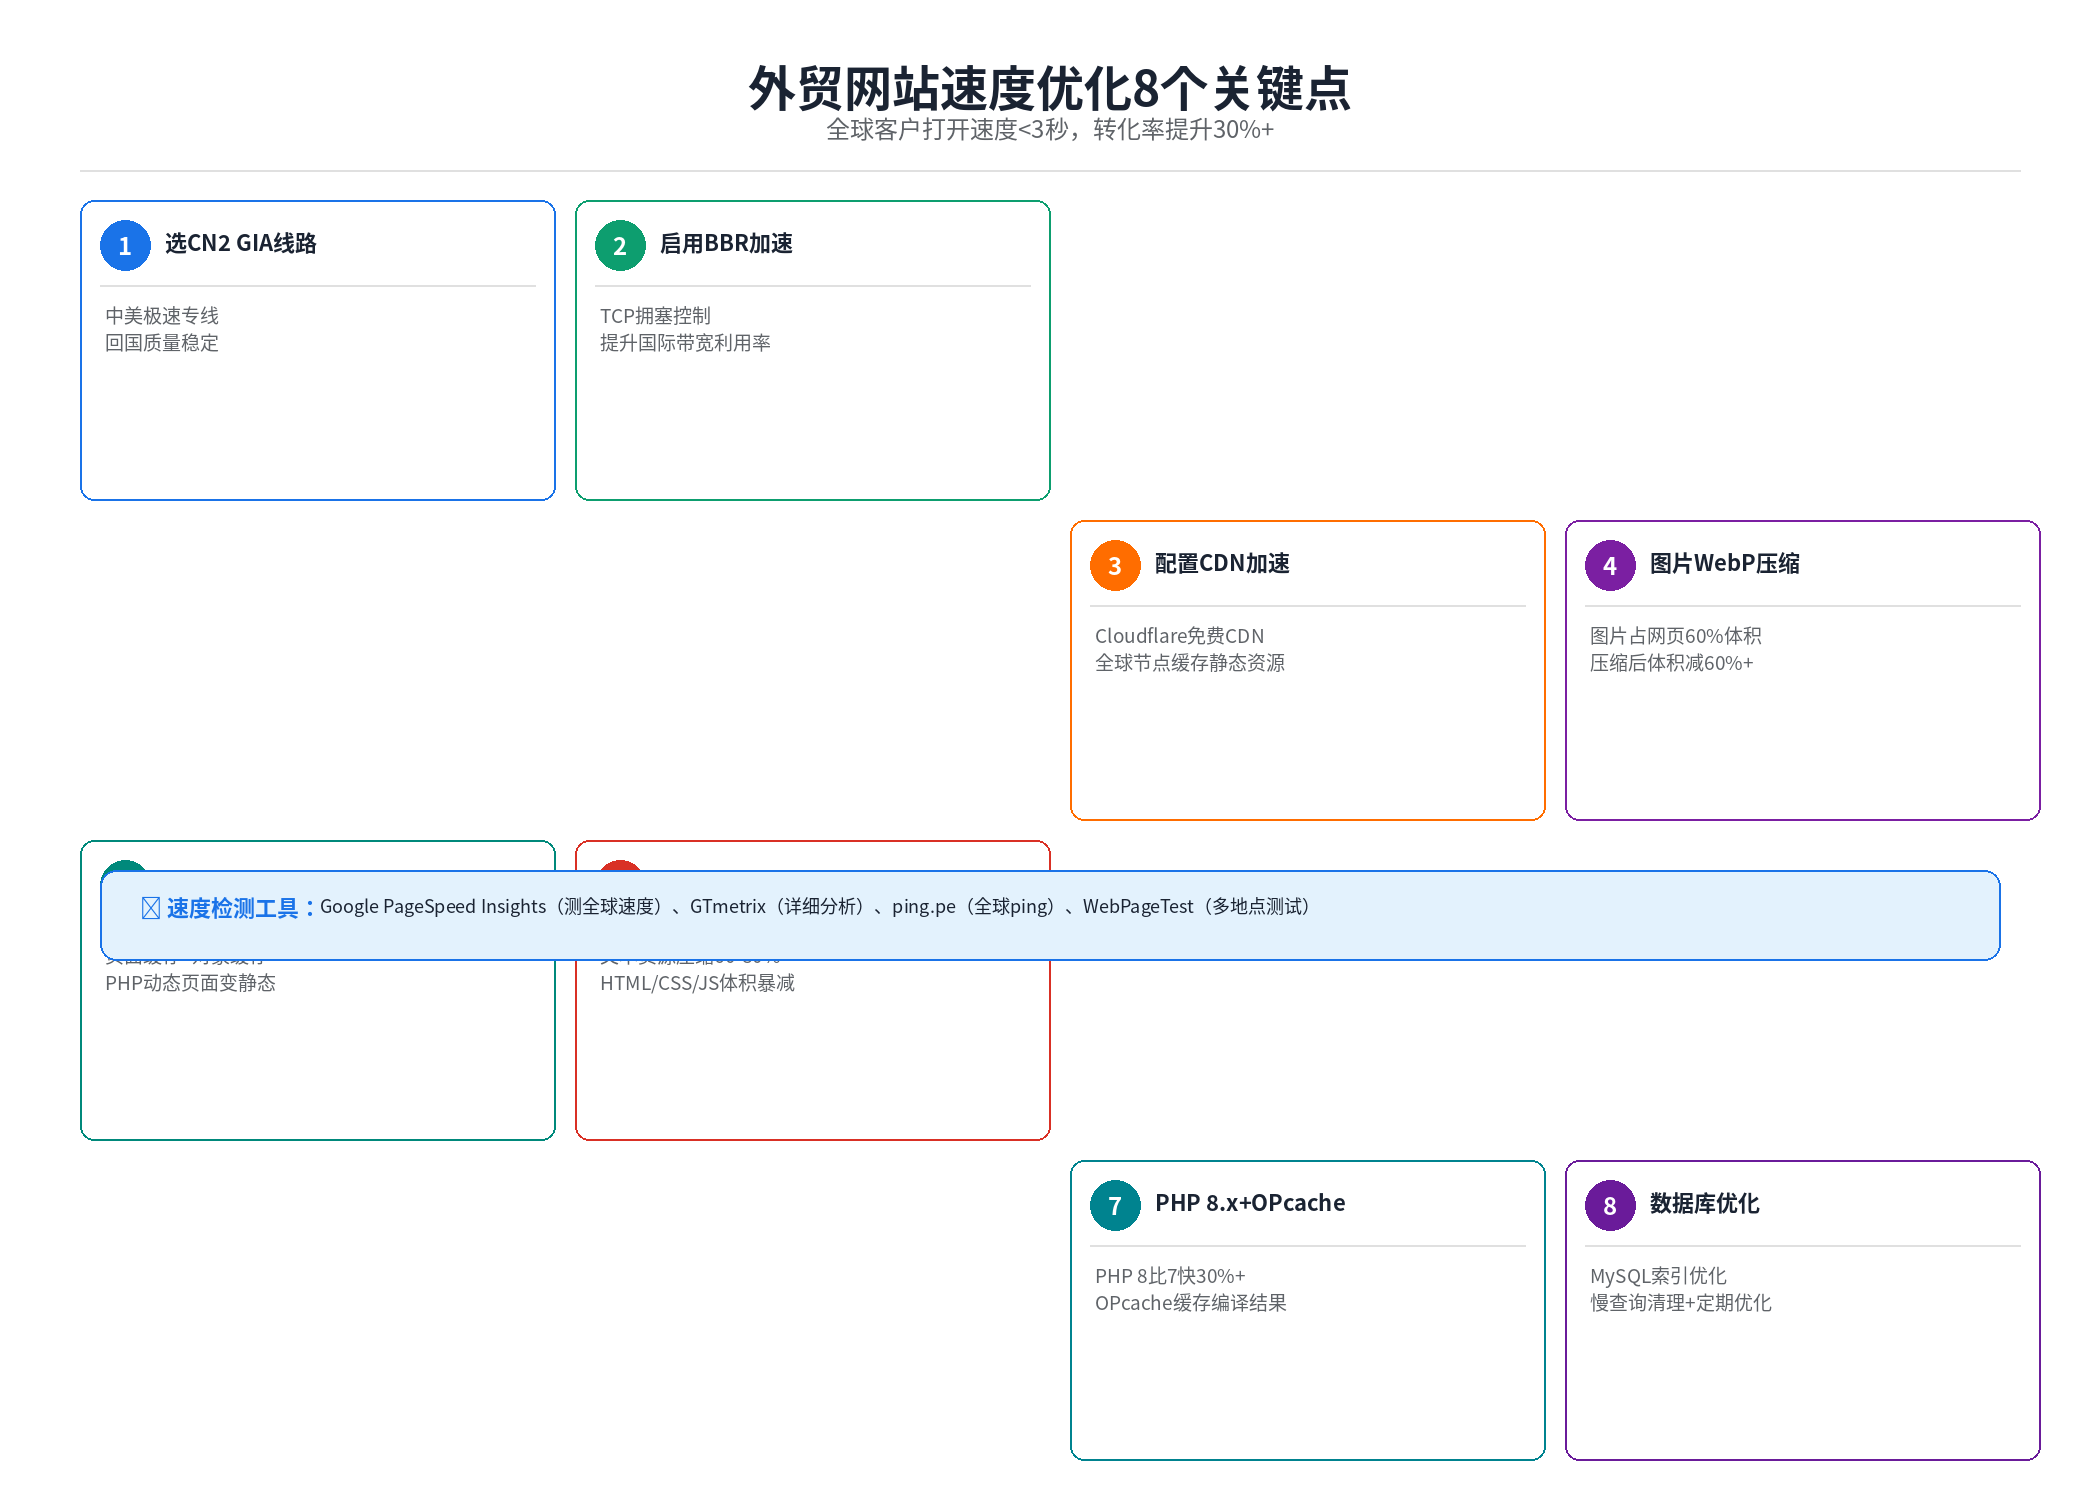Click the text 全球节点缓存静态资源
The height and width of the screenshot is (1500, 2100).
[1190, 663]
